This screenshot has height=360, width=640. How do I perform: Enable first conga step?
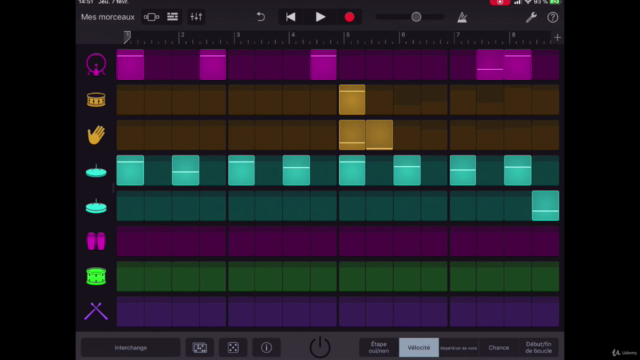pos(130,241)
